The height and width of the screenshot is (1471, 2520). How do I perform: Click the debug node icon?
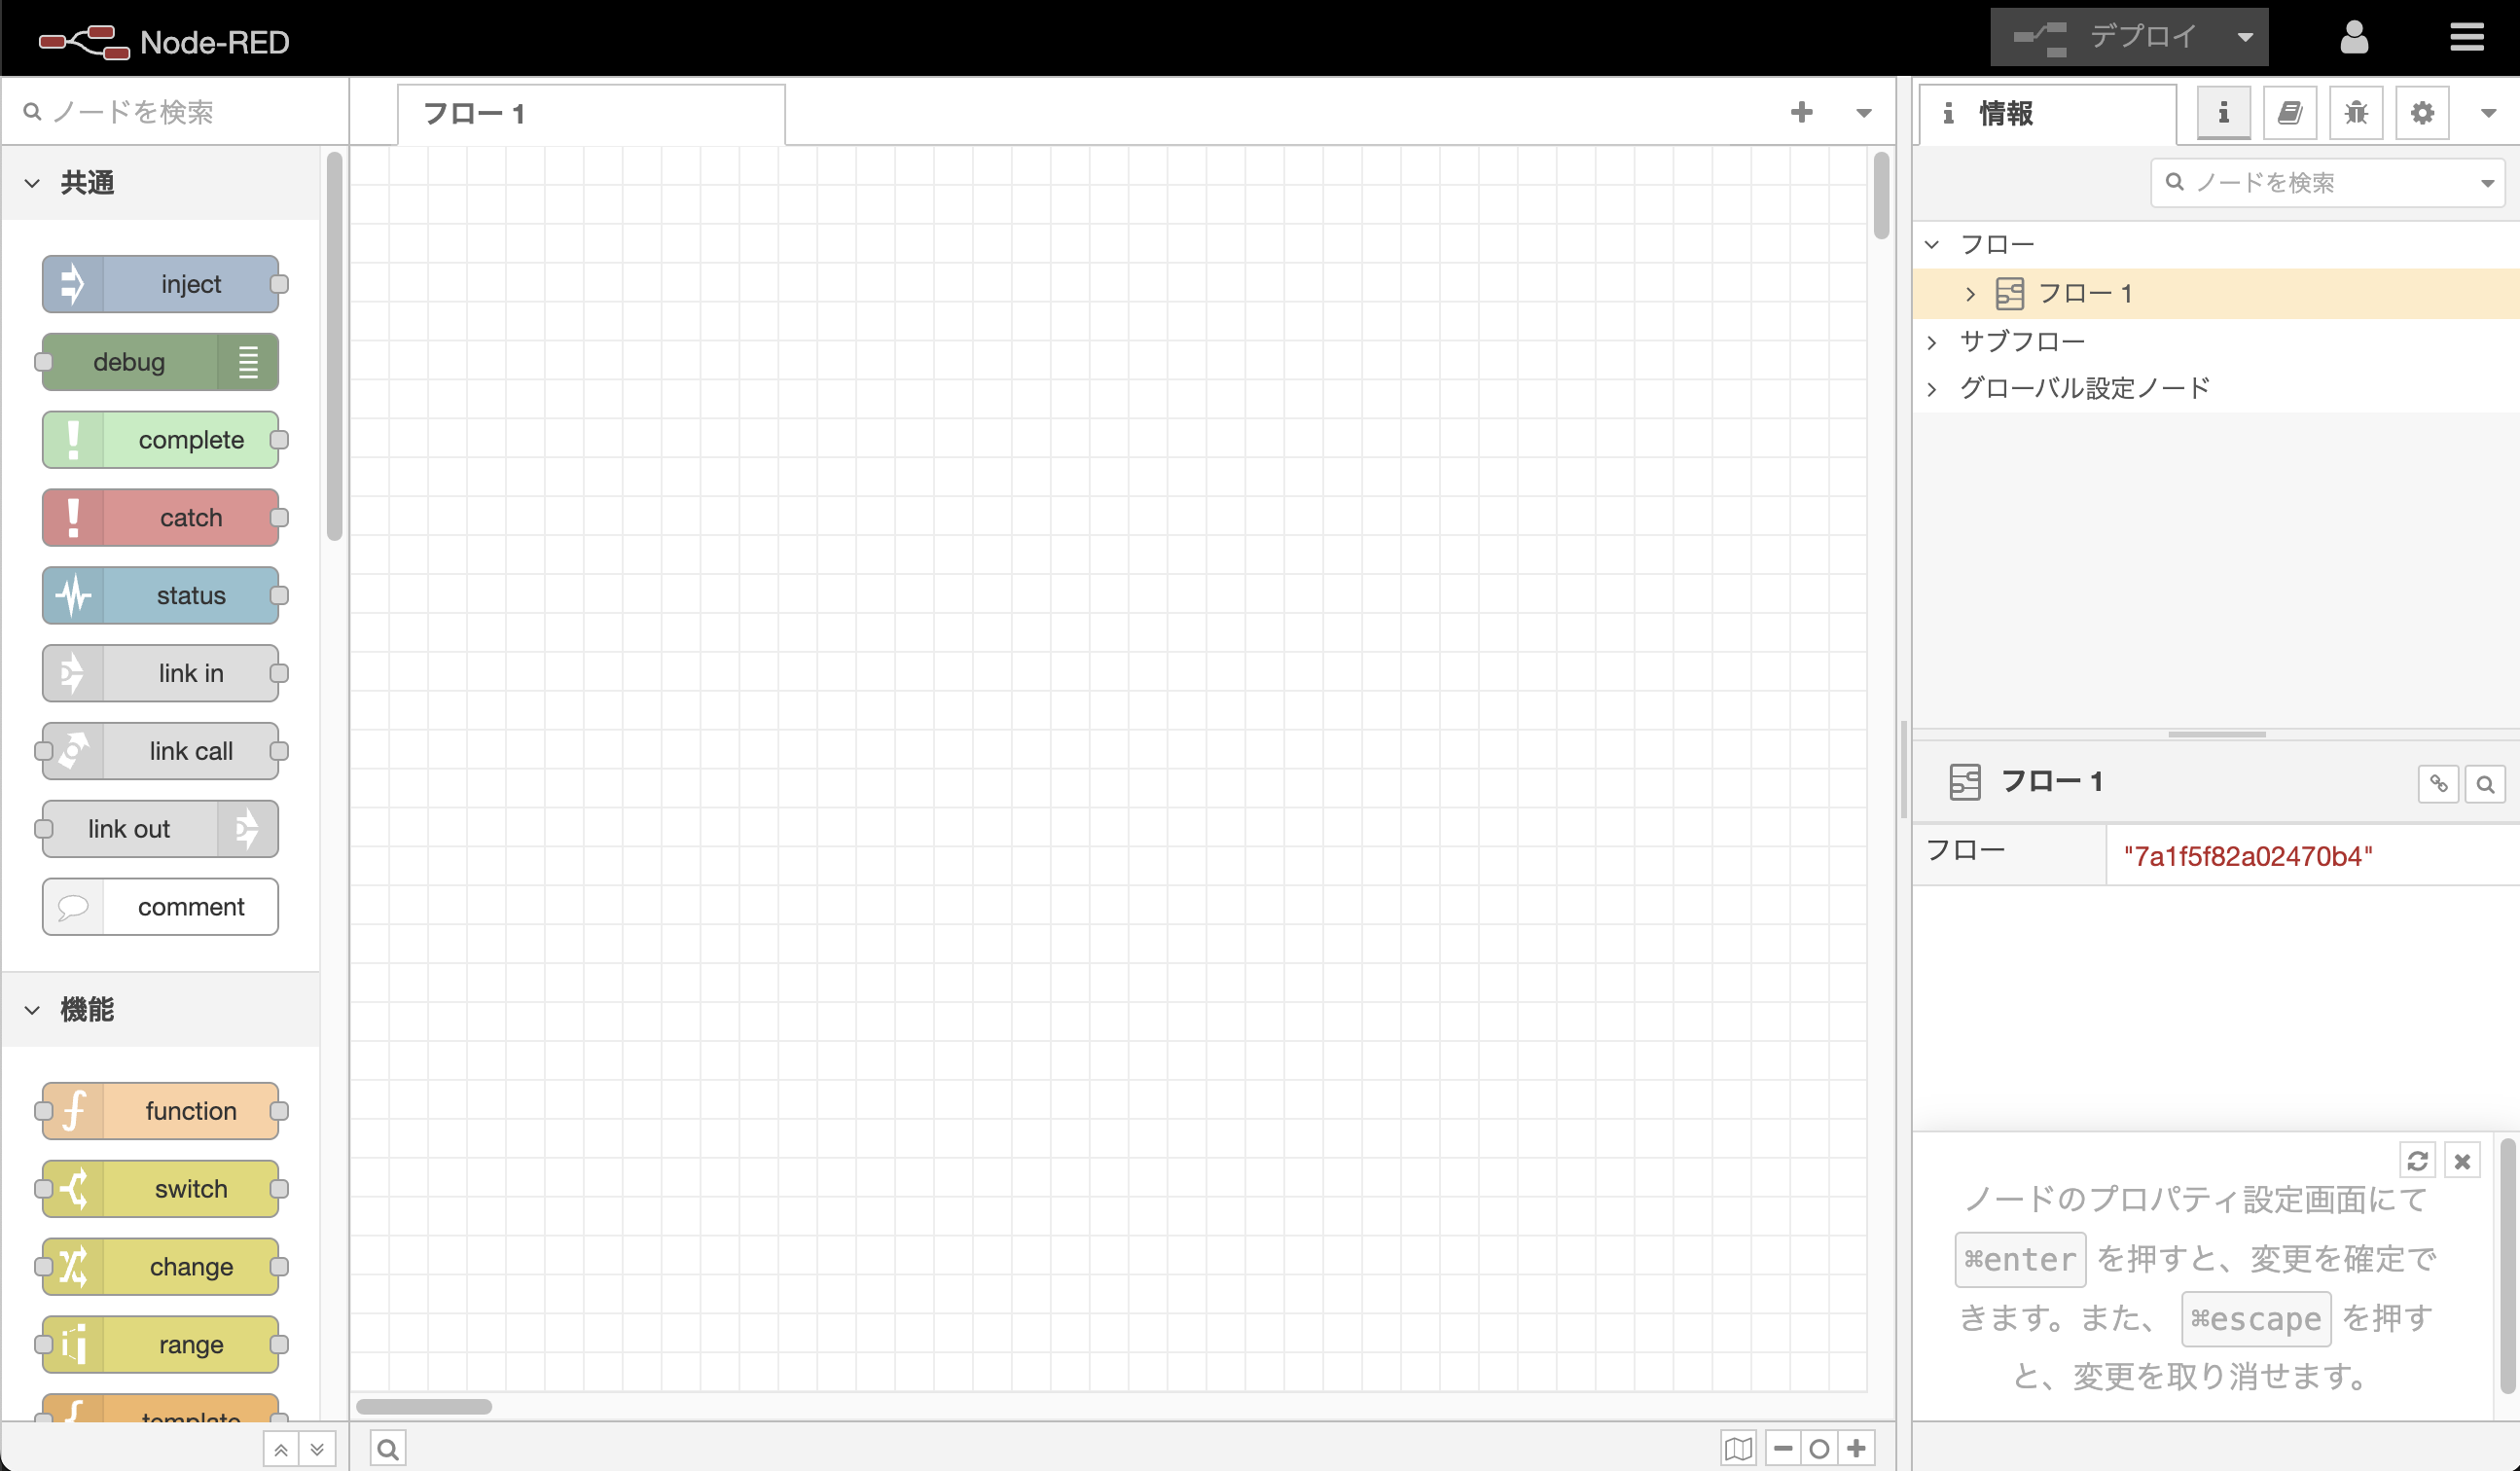[x=249, y=363]
